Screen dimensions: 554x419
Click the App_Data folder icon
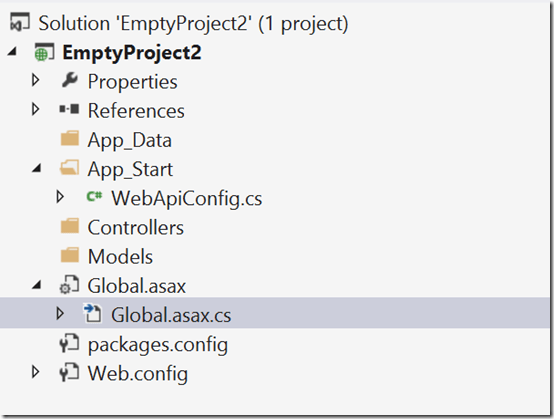point(70,138)
